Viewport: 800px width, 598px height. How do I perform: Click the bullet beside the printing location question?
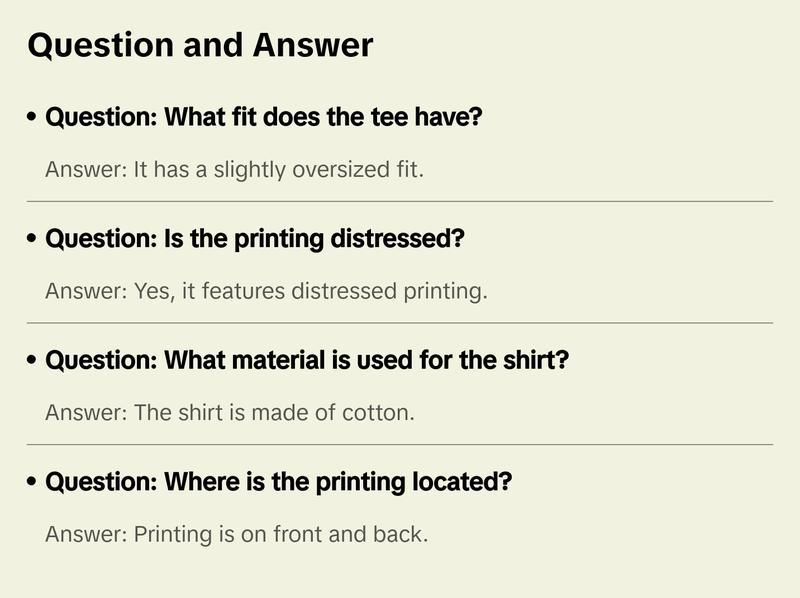(33, 483)
